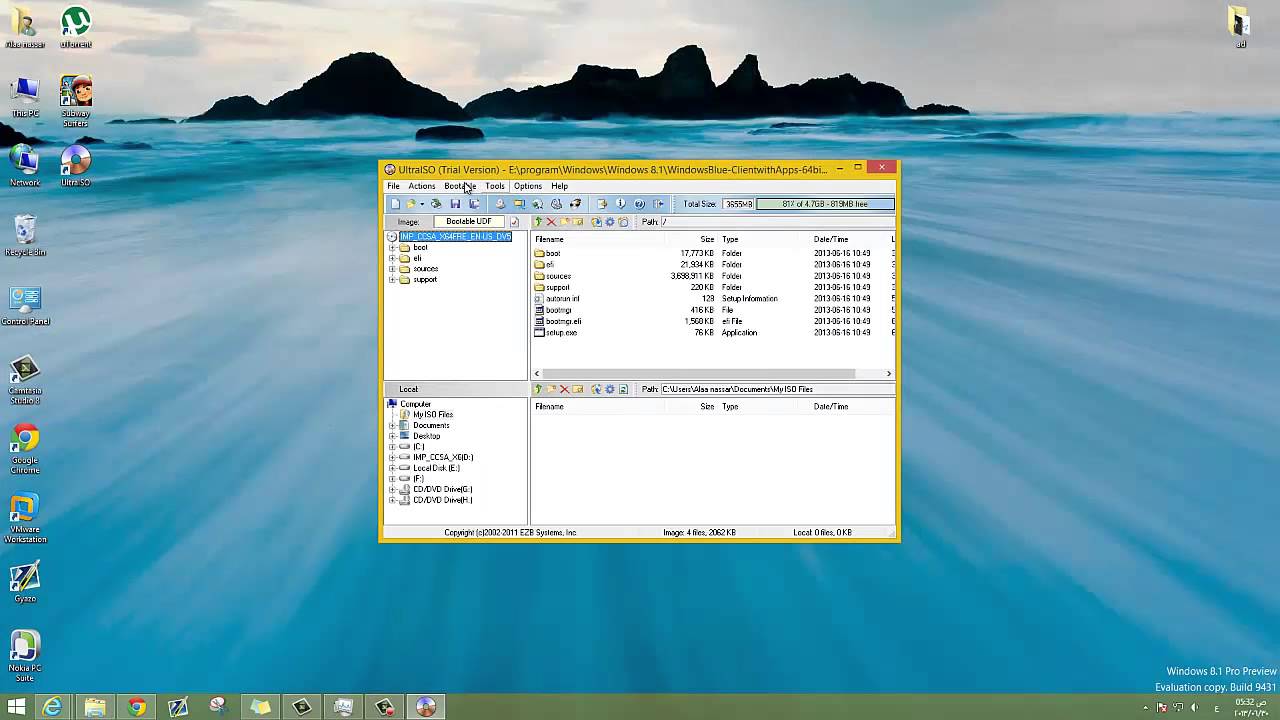Click the refresh icon in the Local pane toolbar

tap(623, 389)
